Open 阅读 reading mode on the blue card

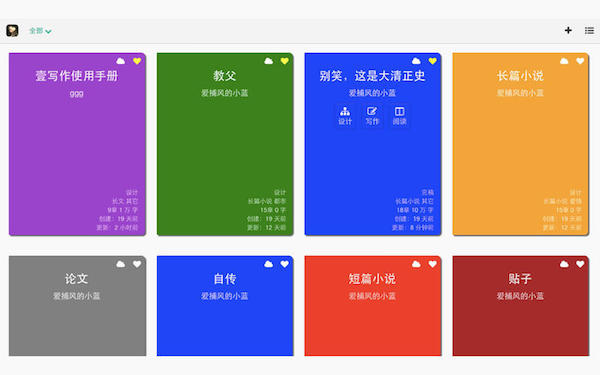click(399, 116)
